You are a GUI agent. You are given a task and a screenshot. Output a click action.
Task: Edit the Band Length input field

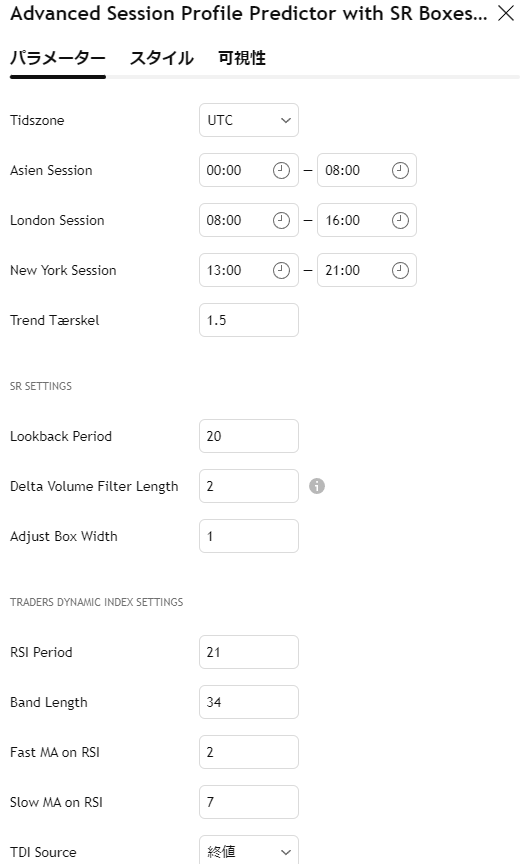pos(249,703)
